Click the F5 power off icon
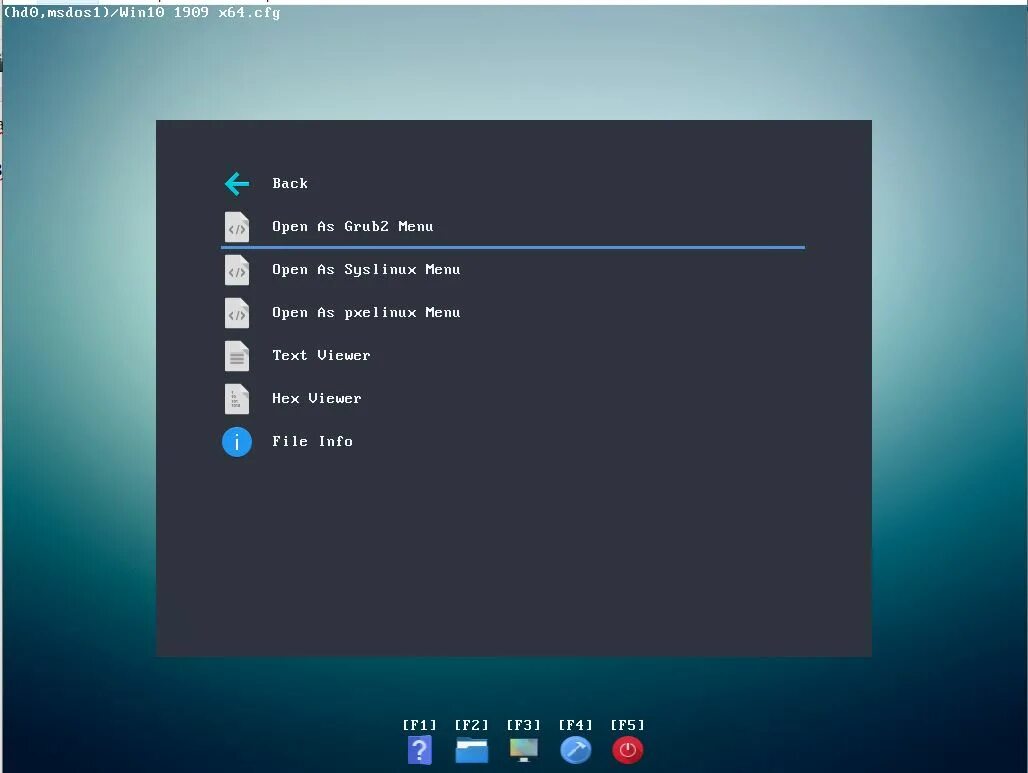 point(627,750)
